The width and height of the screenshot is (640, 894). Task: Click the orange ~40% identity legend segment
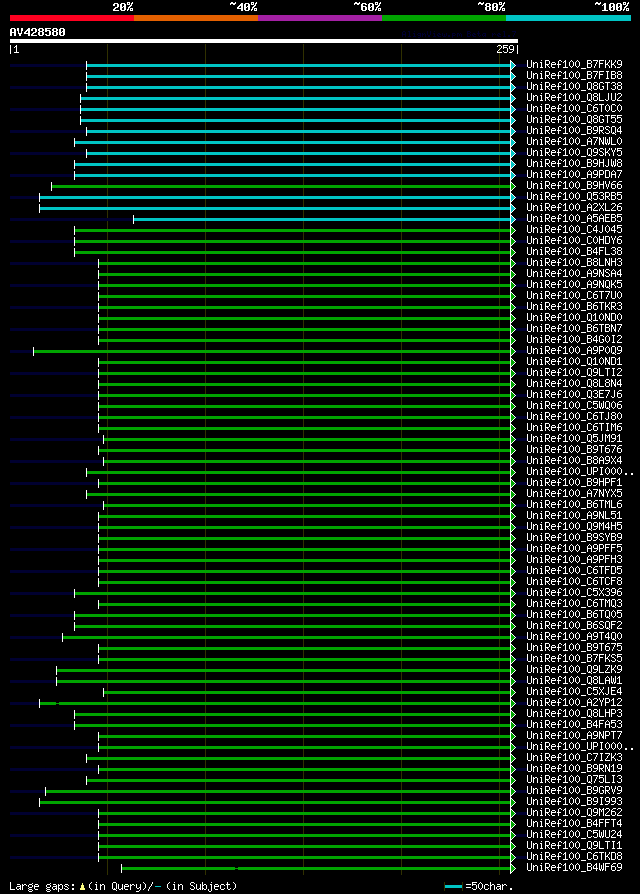196,18
